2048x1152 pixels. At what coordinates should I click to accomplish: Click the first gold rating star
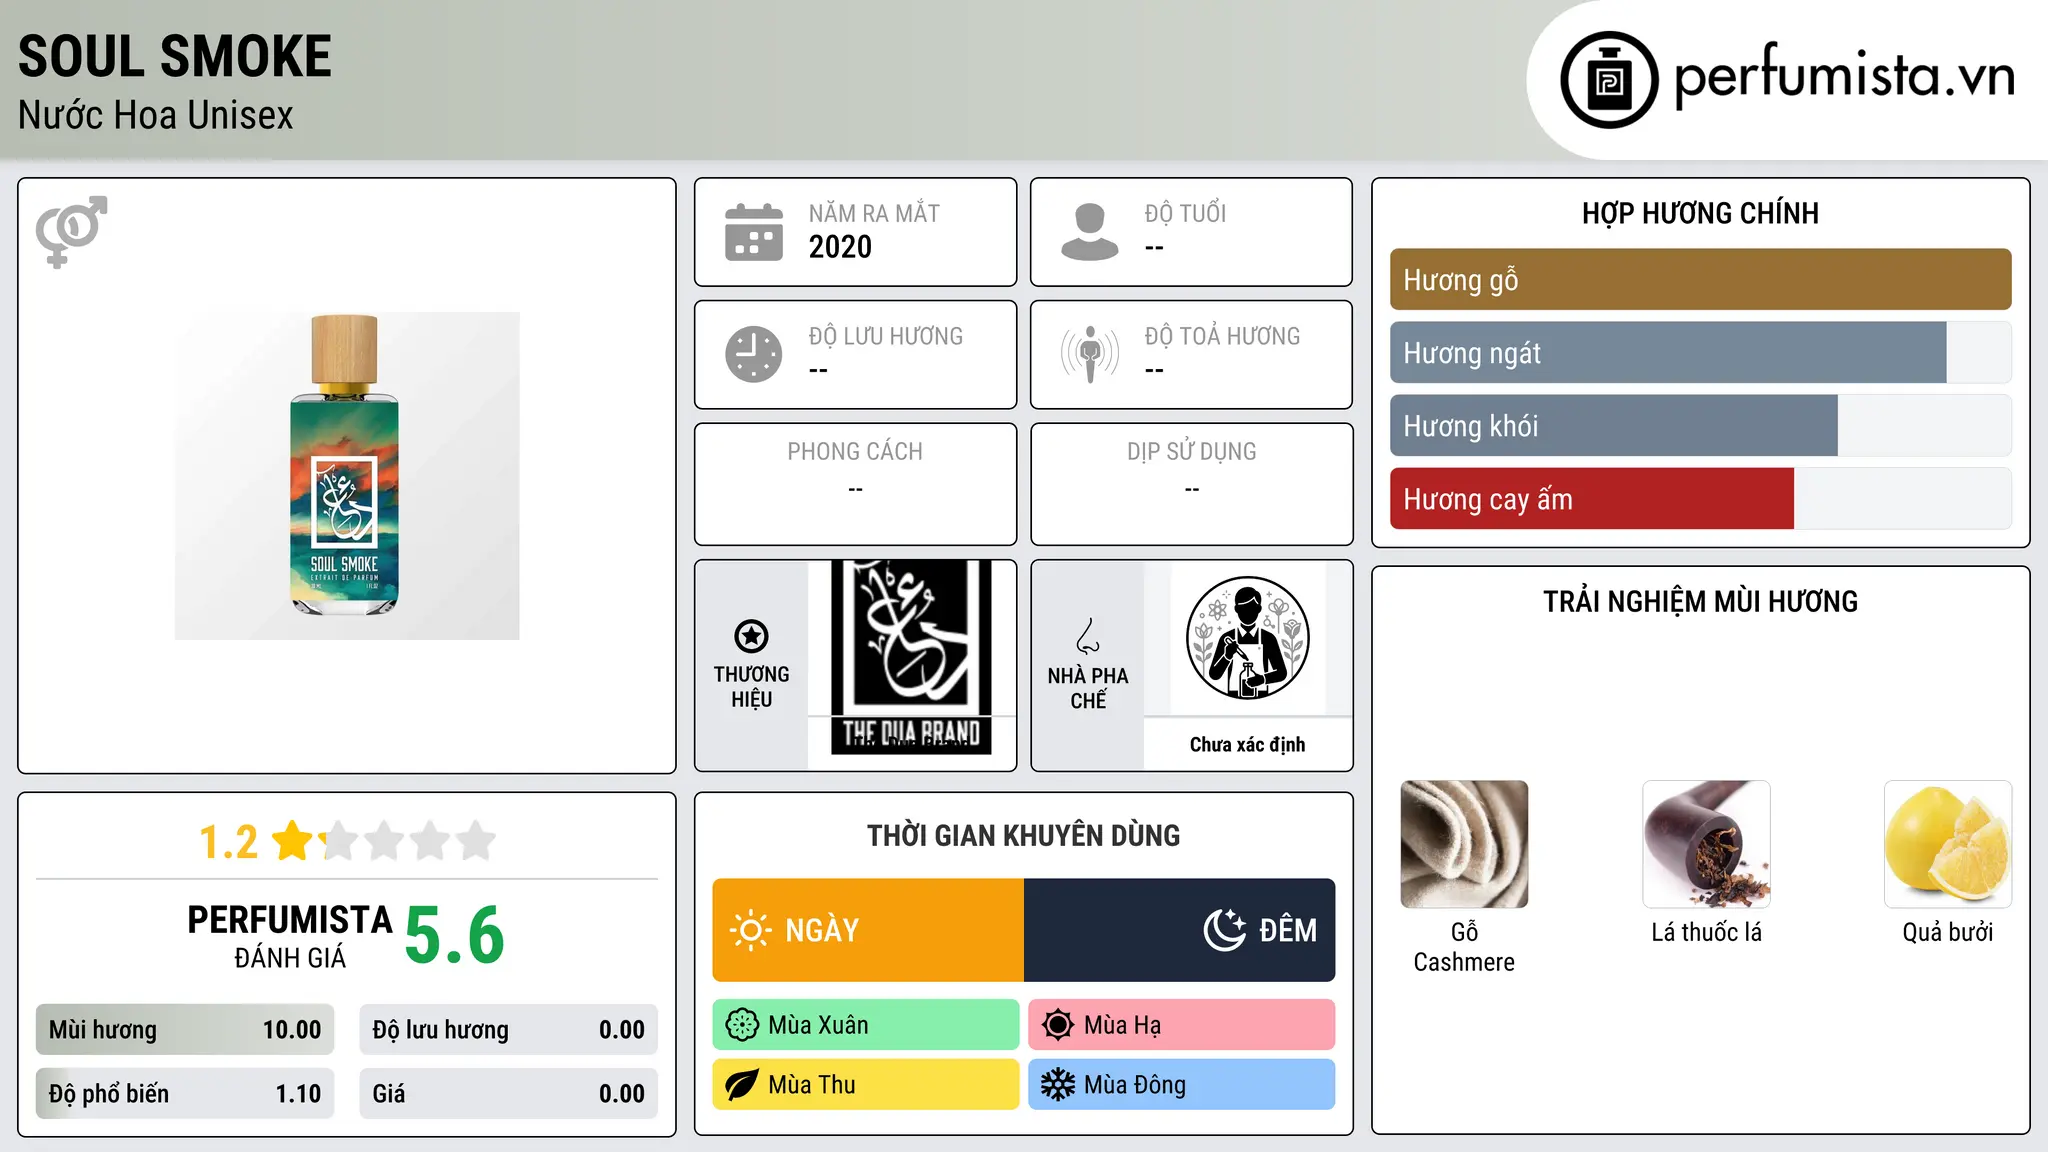tap(293, 841)
